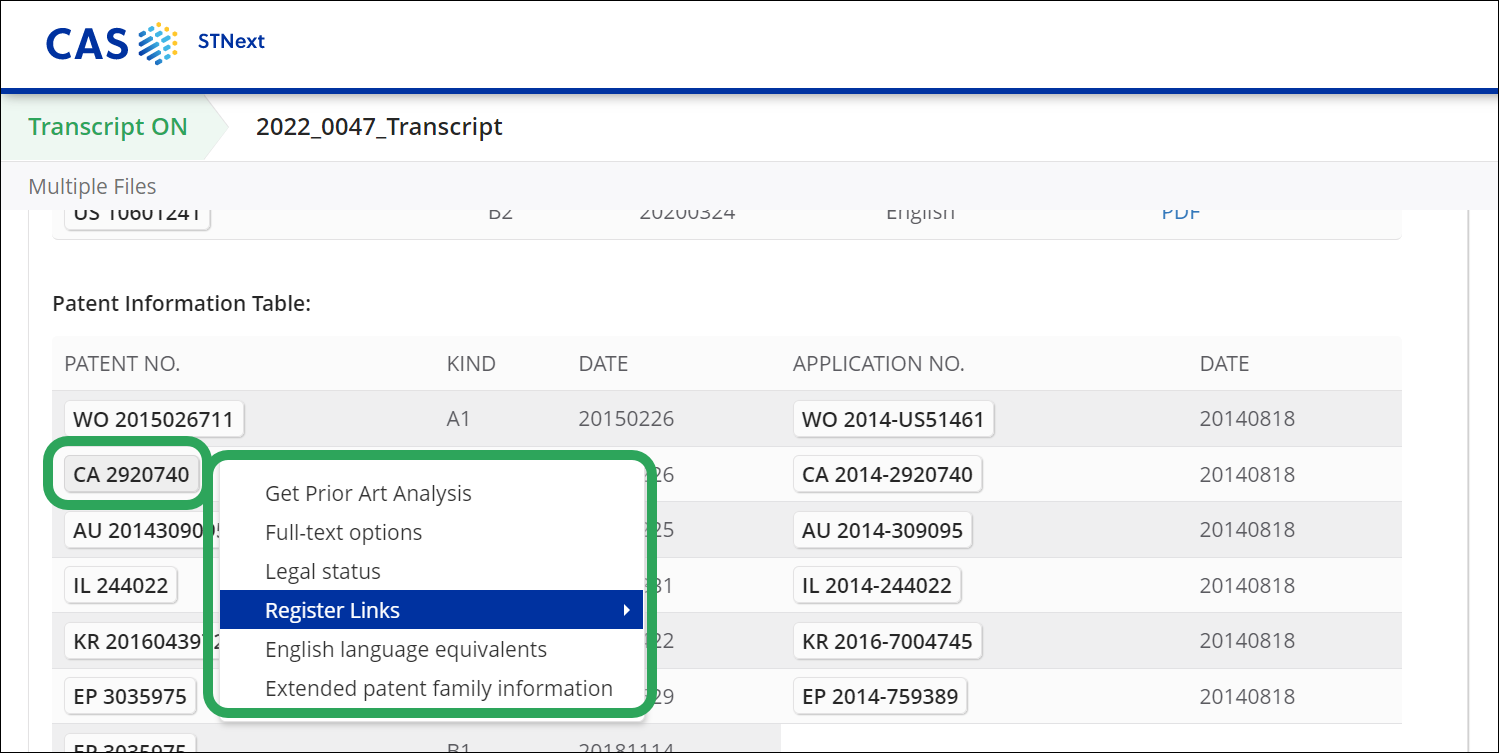Click patent number EP 3035975
Viewport: 1499px width, 753px height.
130,697
